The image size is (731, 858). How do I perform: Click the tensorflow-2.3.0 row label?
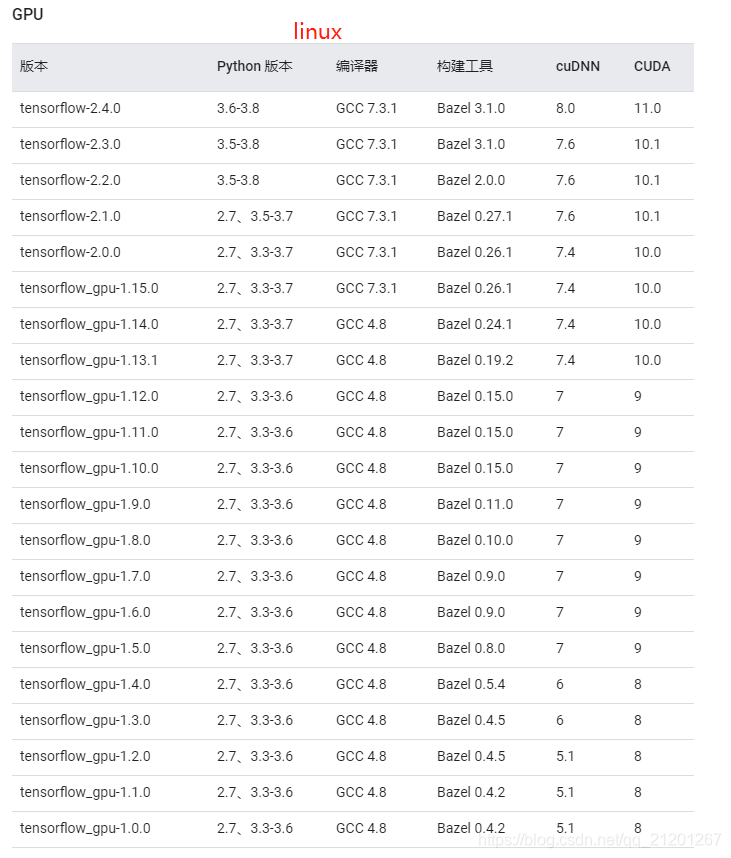[x=70, y=144]
